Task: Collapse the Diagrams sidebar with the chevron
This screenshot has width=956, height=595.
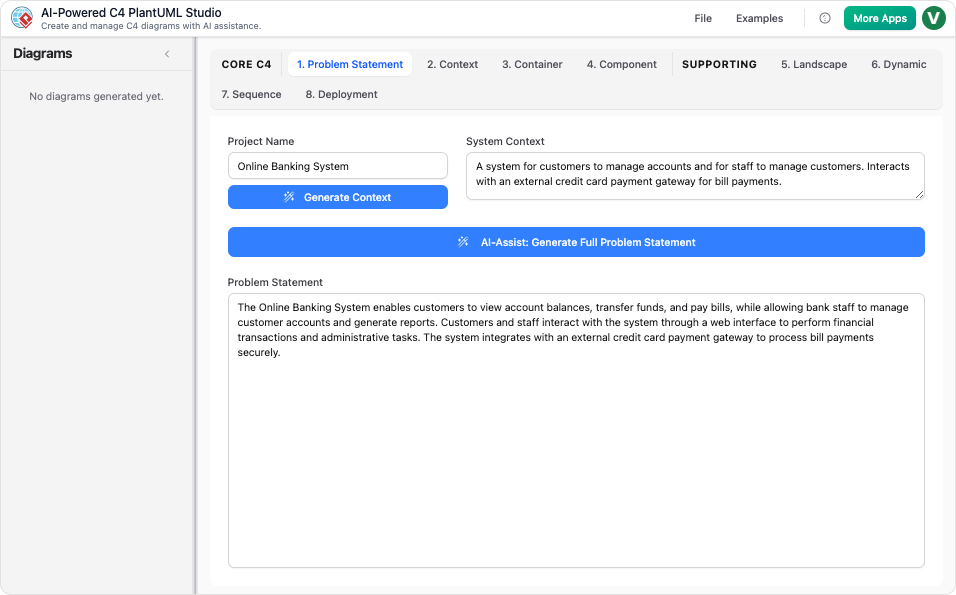Action: [167, 54]
